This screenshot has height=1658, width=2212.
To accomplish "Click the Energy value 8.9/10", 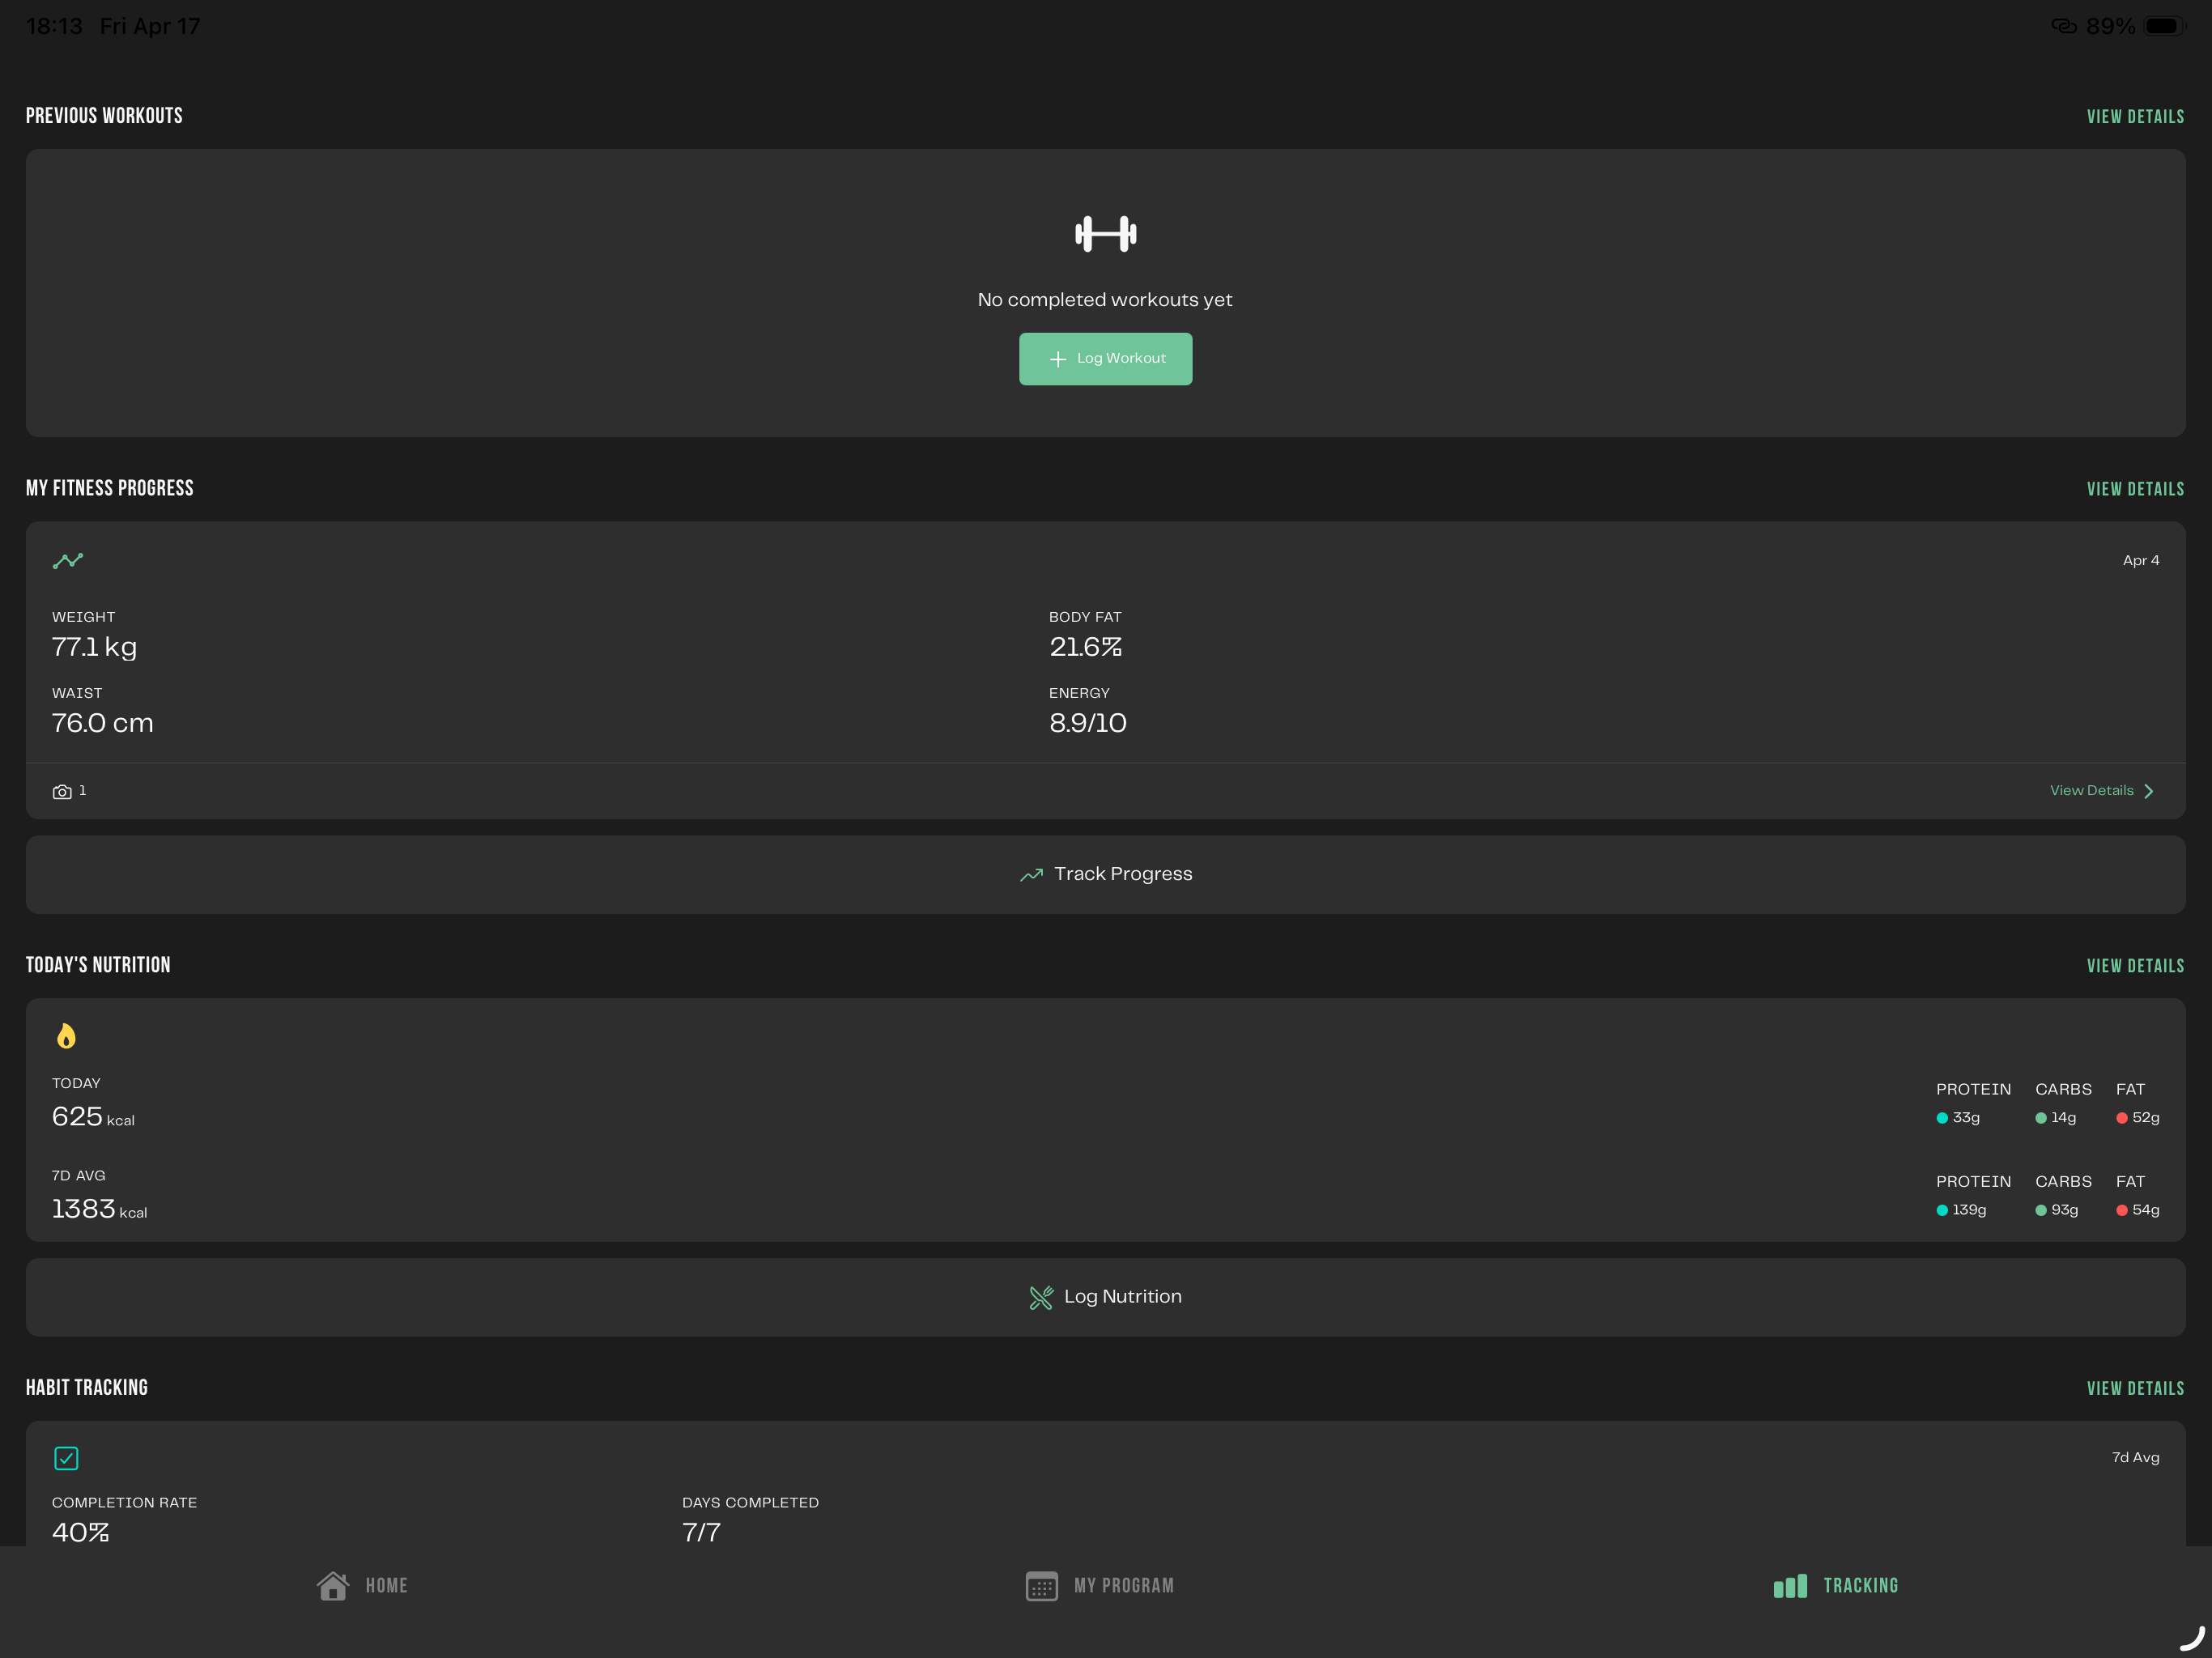I will 1087,723.
